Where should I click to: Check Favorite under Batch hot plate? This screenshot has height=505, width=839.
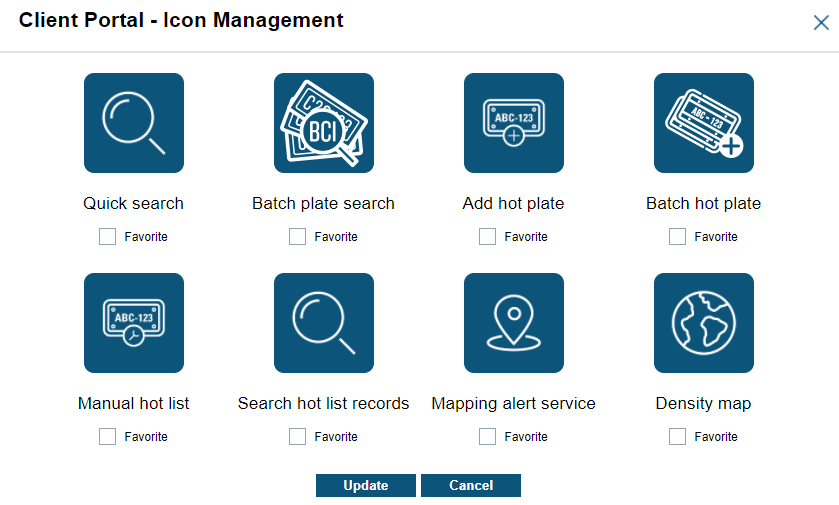coord(677,237)
